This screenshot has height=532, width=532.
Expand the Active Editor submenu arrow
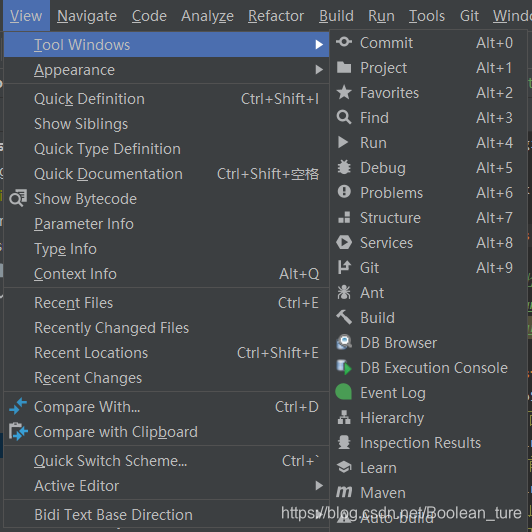coord(319,486)
